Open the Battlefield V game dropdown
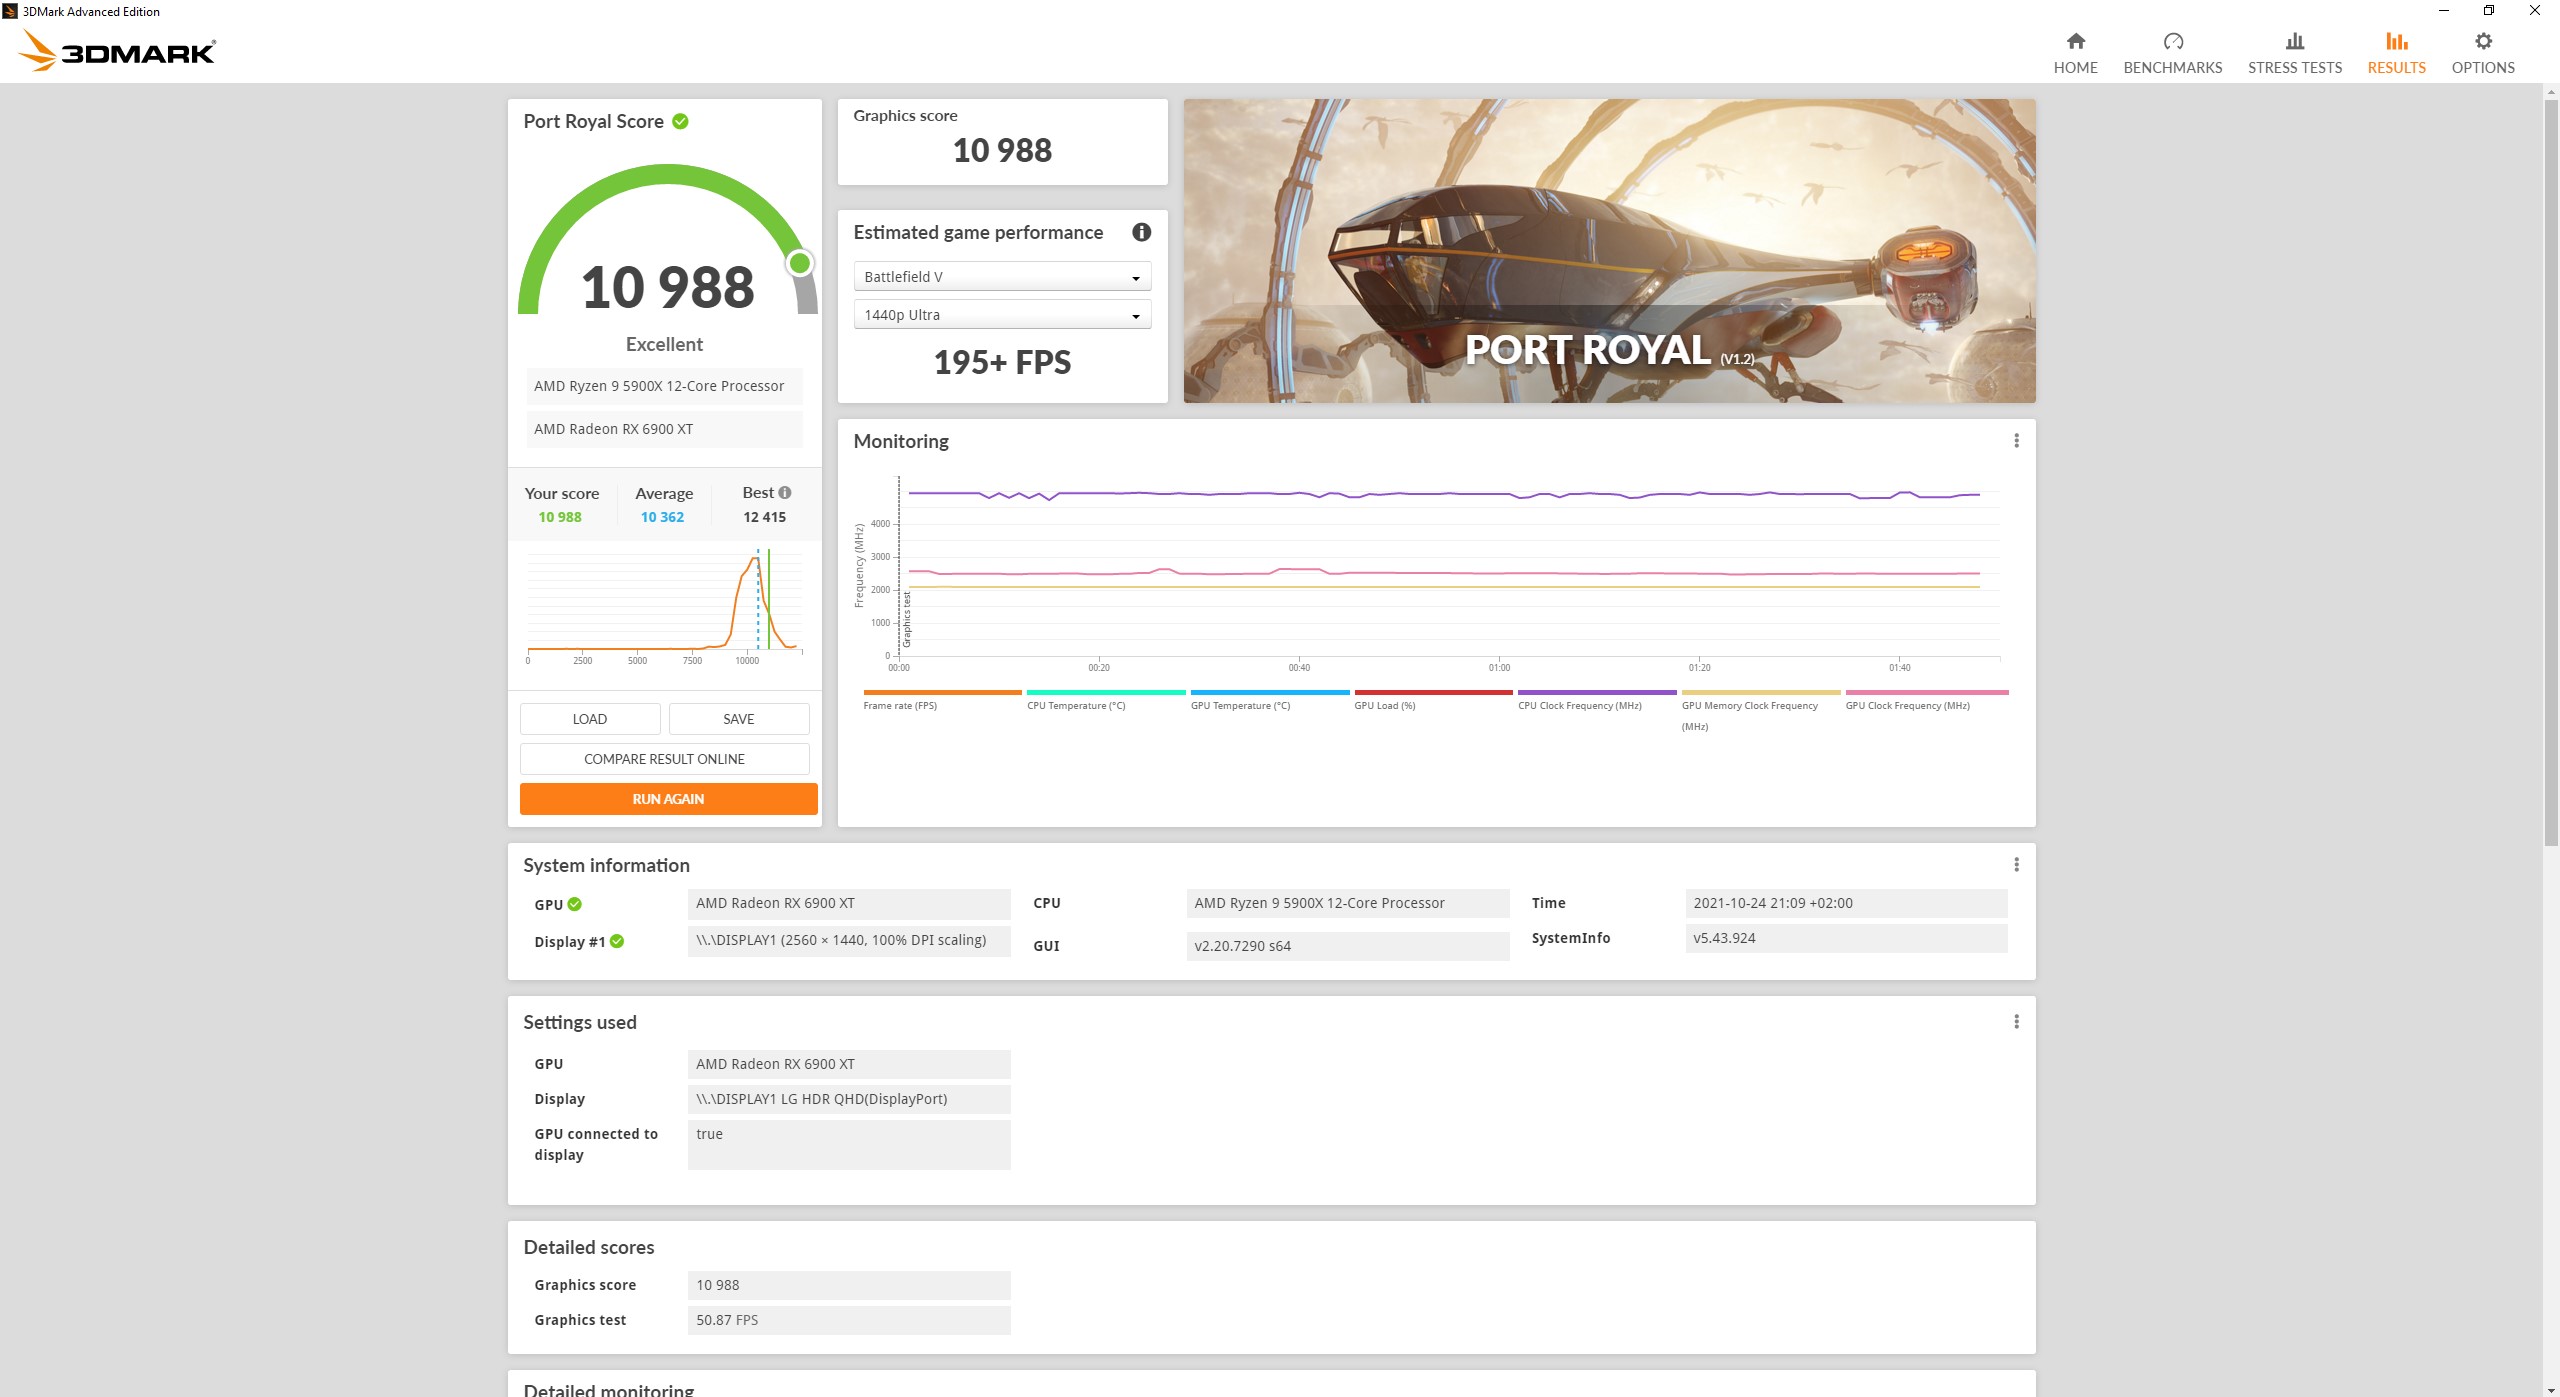This screenshot has height=1397, width=2560. (1002, 277)
